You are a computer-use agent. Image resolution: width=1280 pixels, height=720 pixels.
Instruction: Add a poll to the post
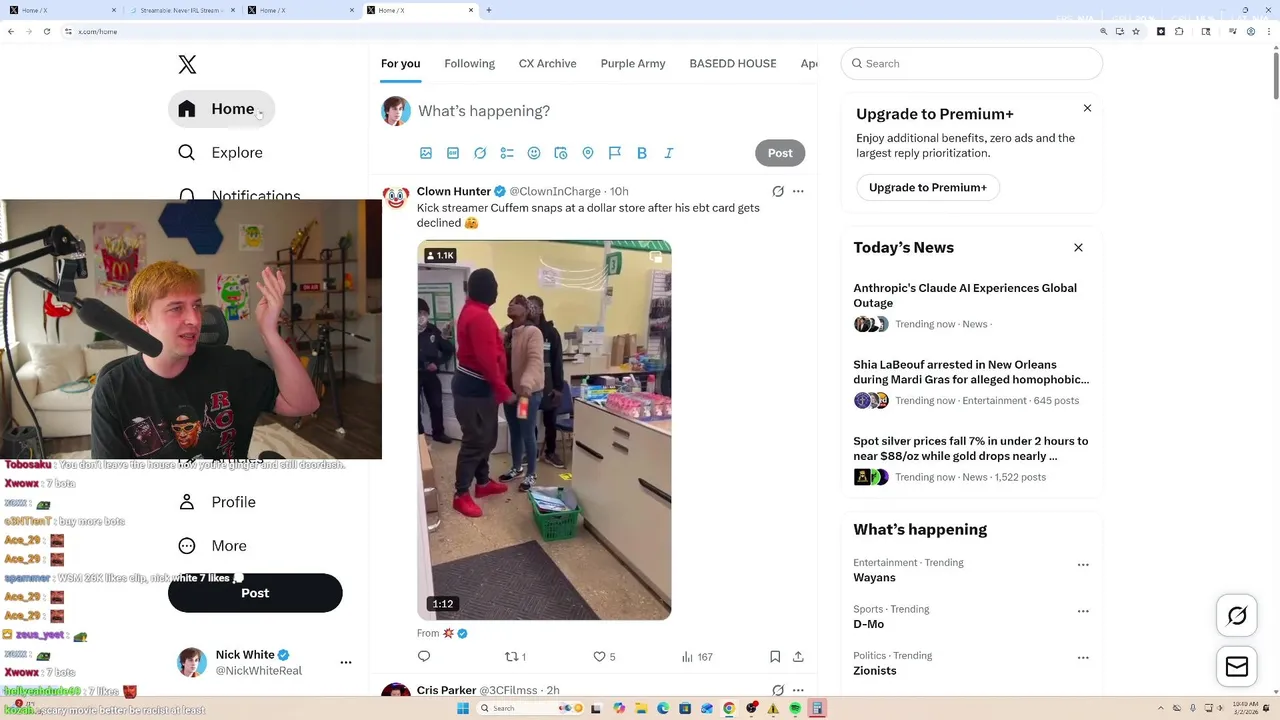click(507, 153)
